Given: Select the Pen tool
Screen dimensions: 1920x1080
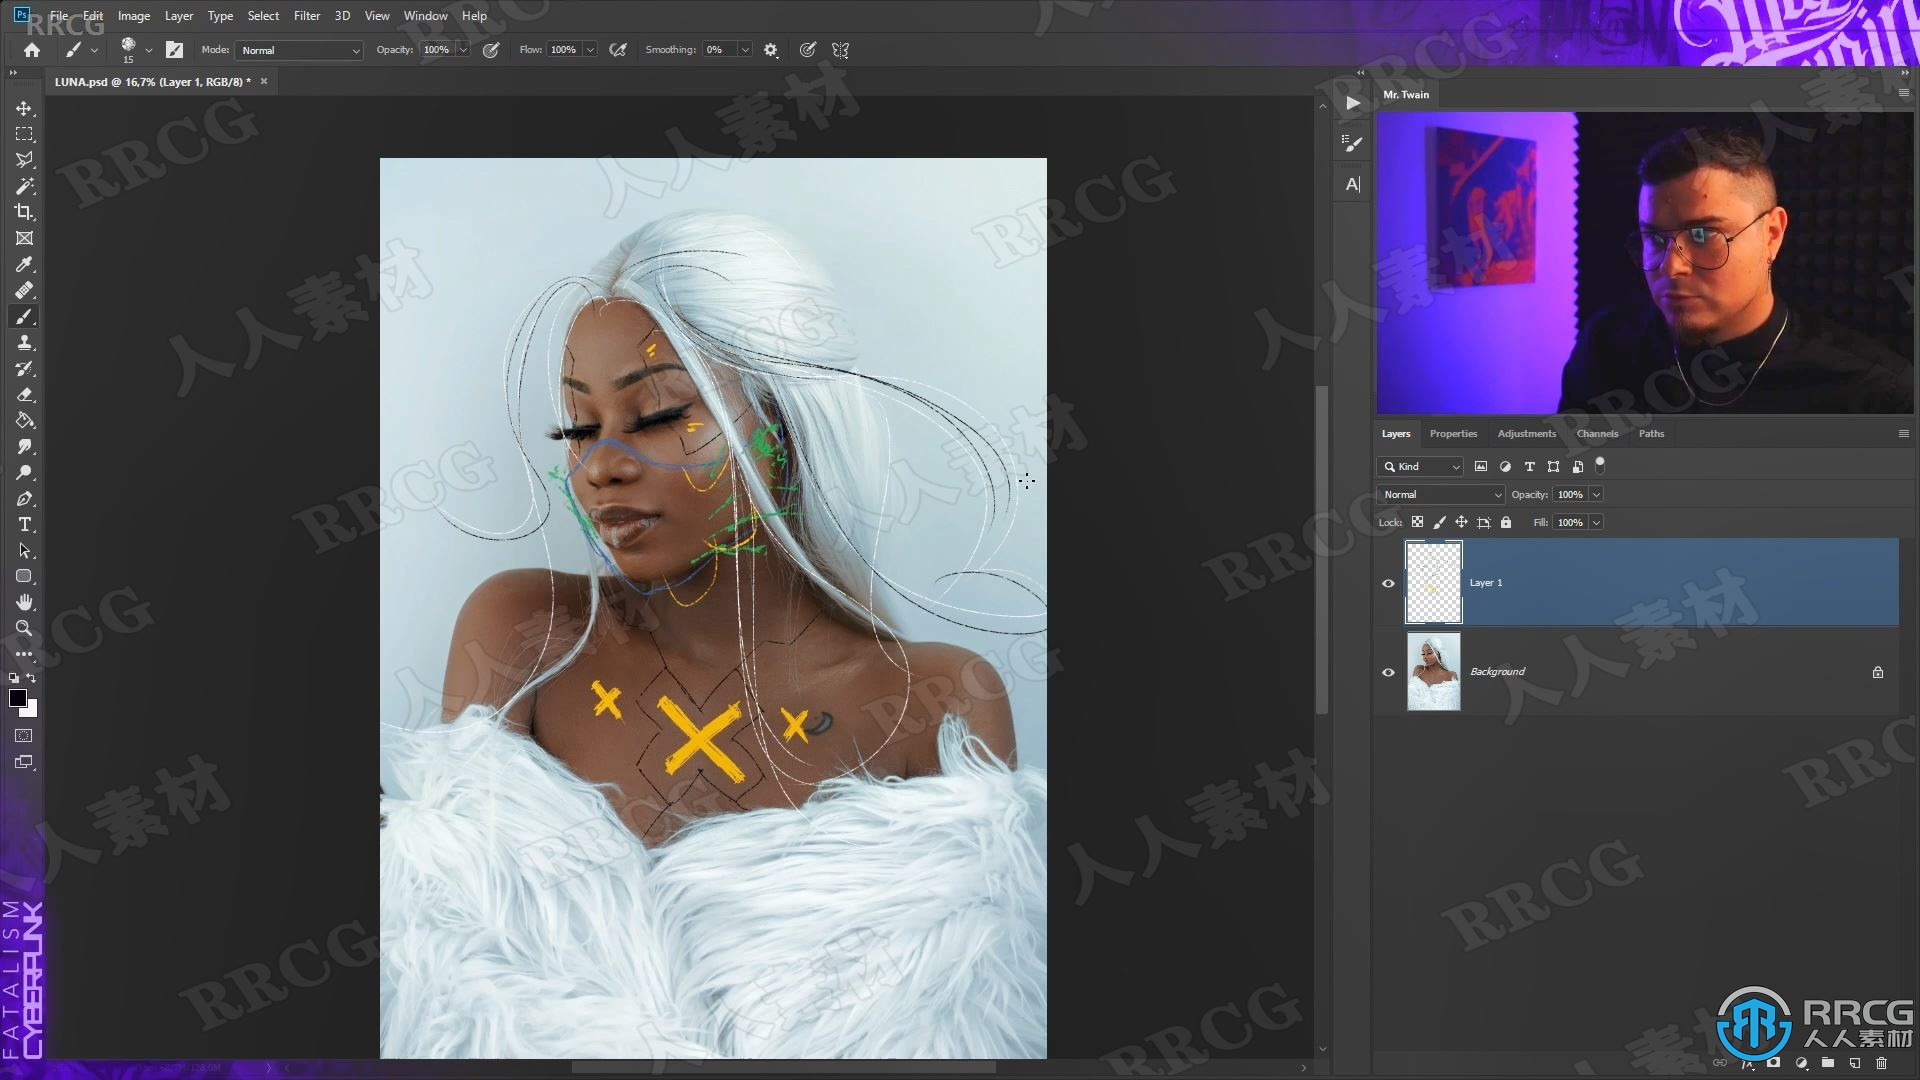Looking at the screenshot, I should [x=24, y=498].
